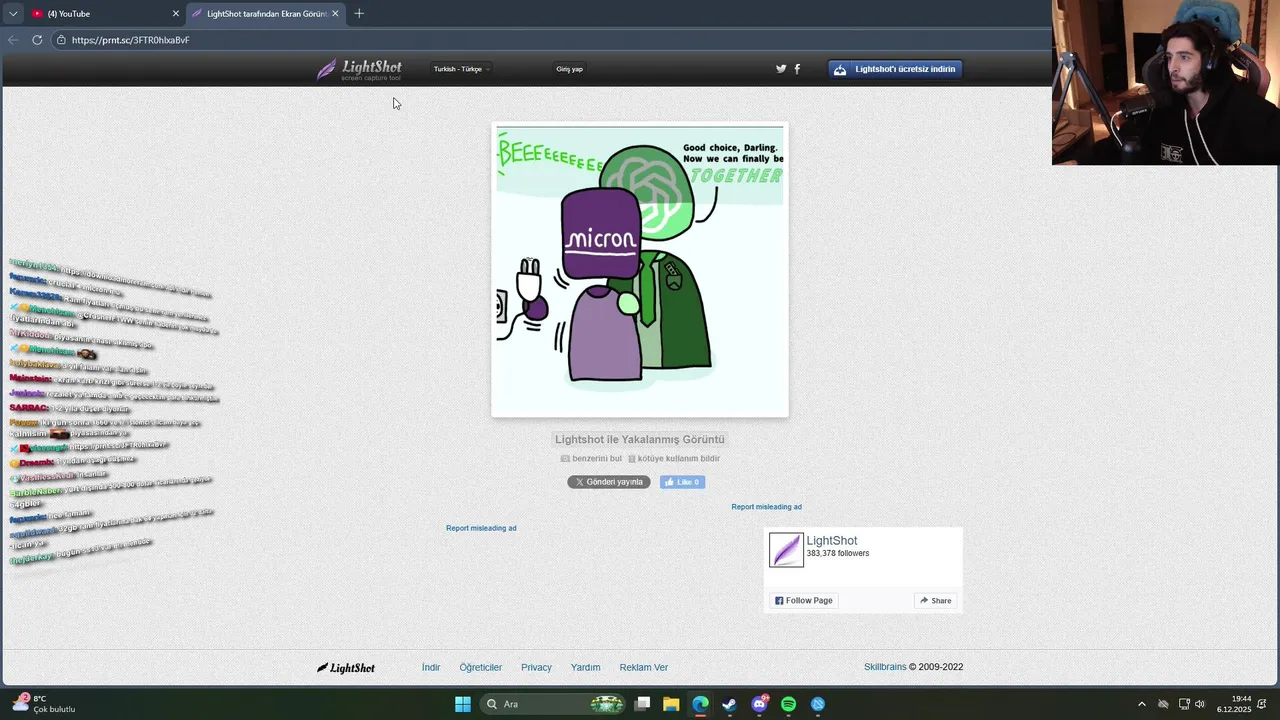
Task: Open the Windows Start menu
Action: [463, 704]
